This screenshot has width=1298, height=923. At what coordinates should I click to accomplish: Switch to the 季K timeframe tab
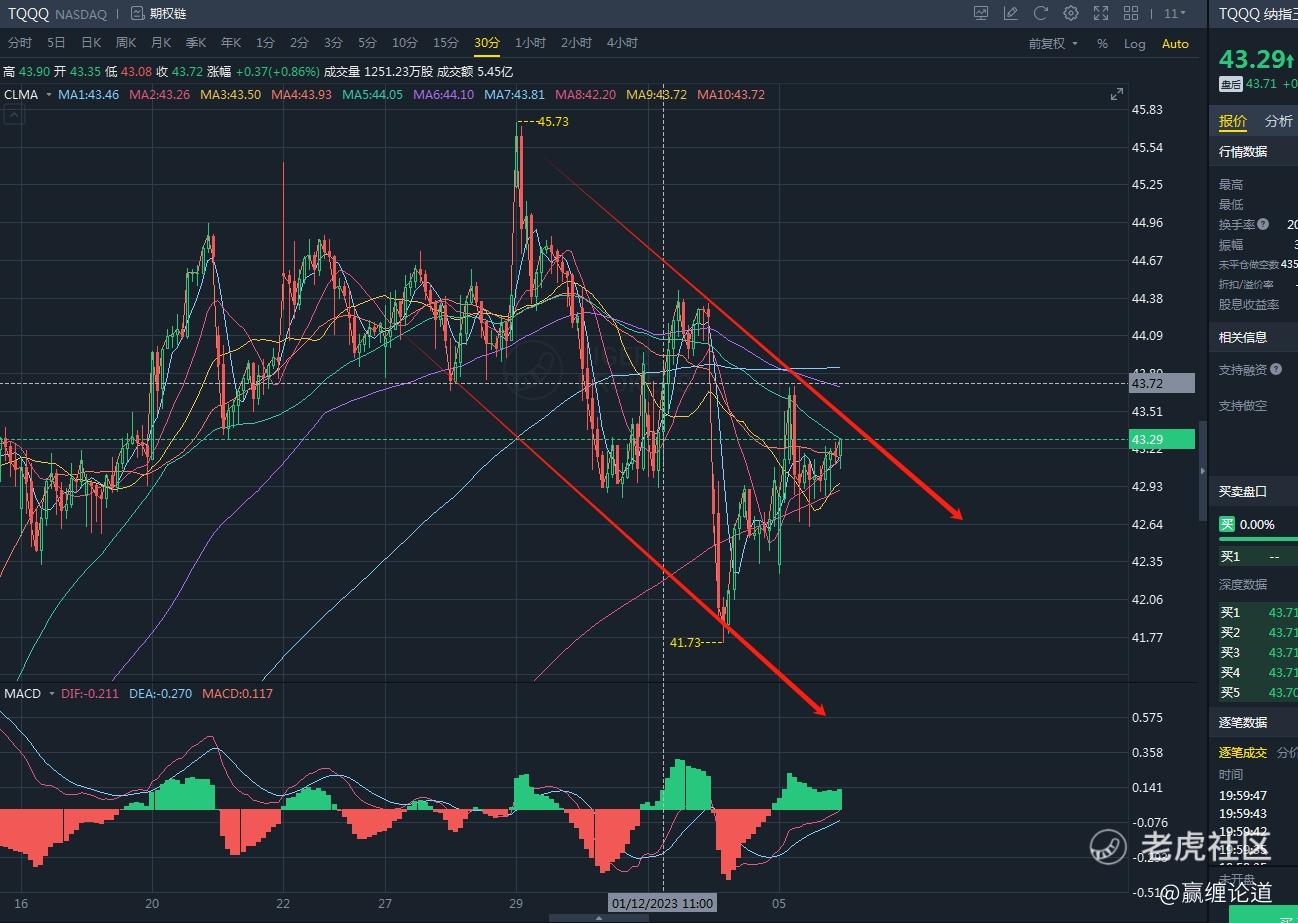tap(196, 43)
